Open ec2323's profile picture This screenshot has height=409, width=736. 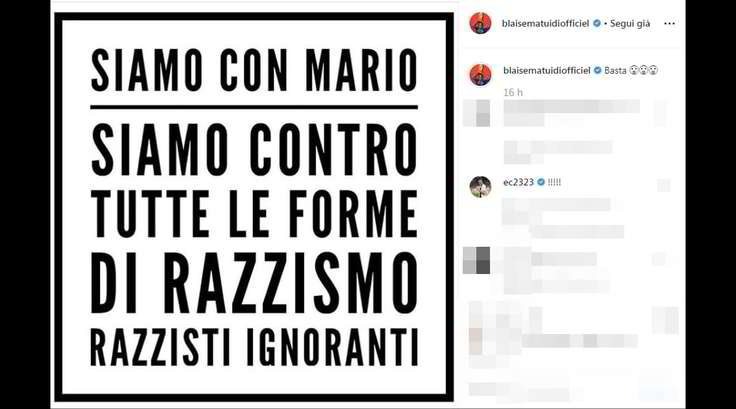(480, 187)
